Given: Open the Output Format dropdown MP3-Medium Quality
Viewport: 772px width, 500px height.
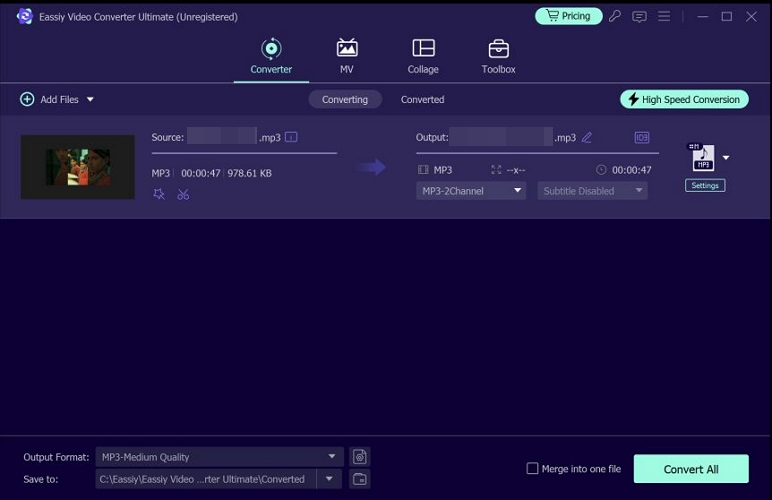Looking at the screenshot, I should click(x=219, y=457).
